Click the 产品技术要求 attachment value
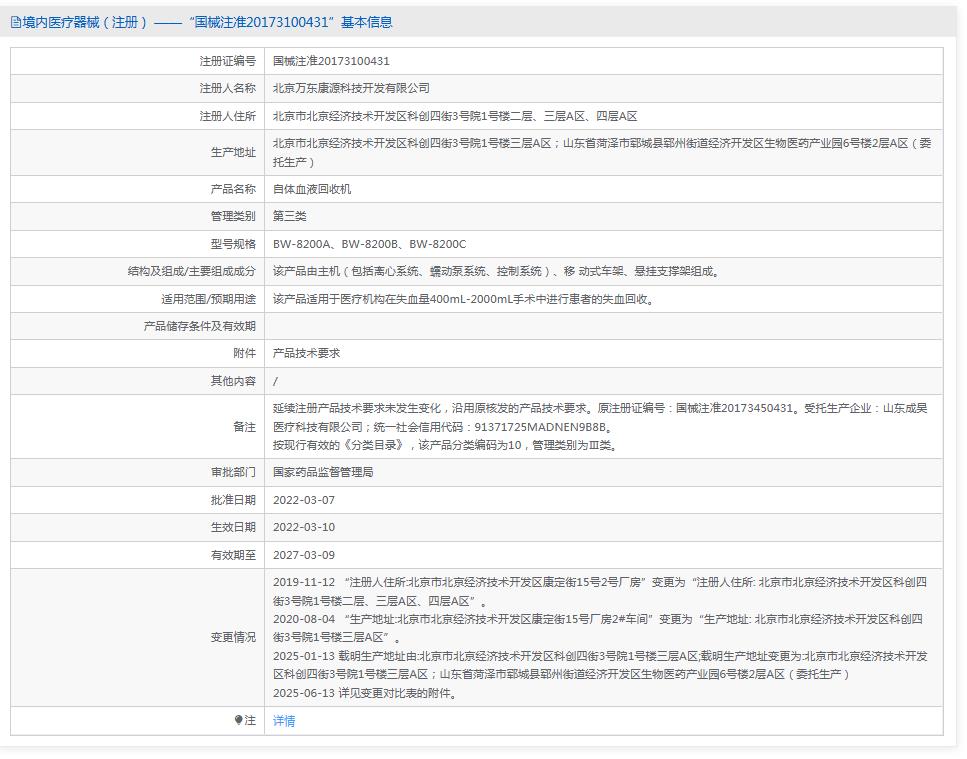Screen dimensions: 967x759 pos(306,353)
